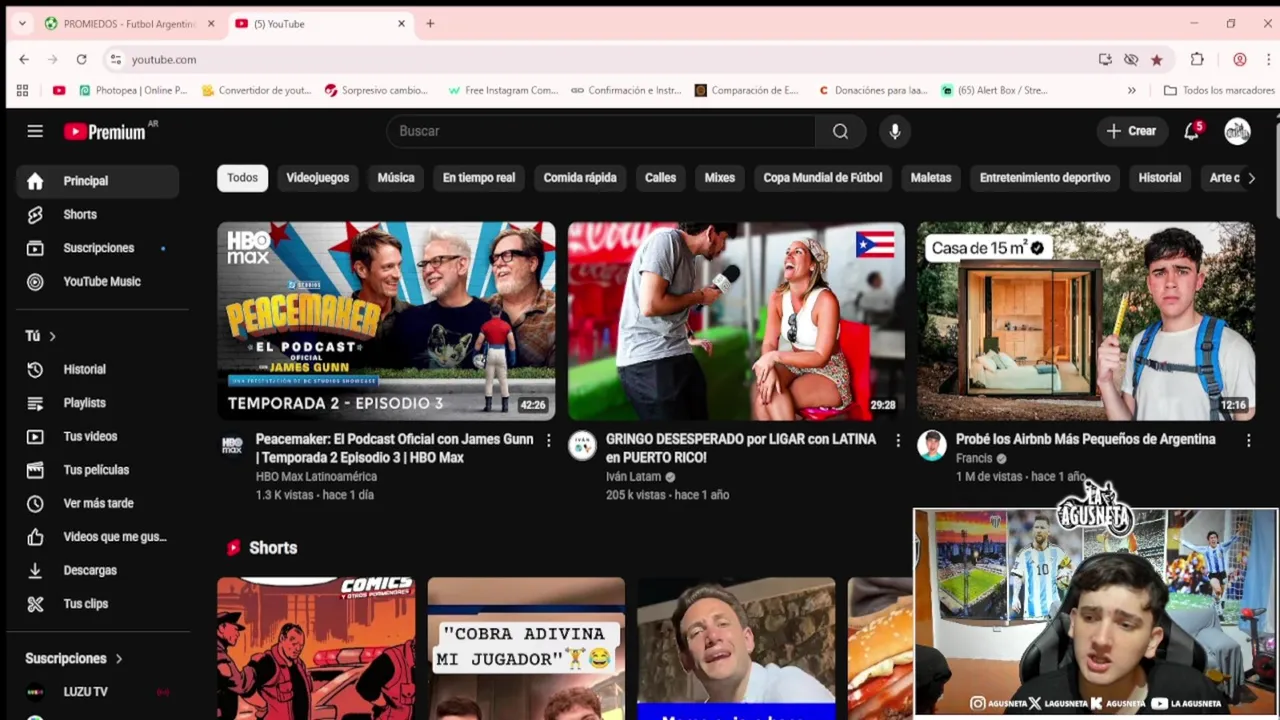1280x720 pixels.
Task: Open the Comics police short thumbnail
Action: [316, 648]
